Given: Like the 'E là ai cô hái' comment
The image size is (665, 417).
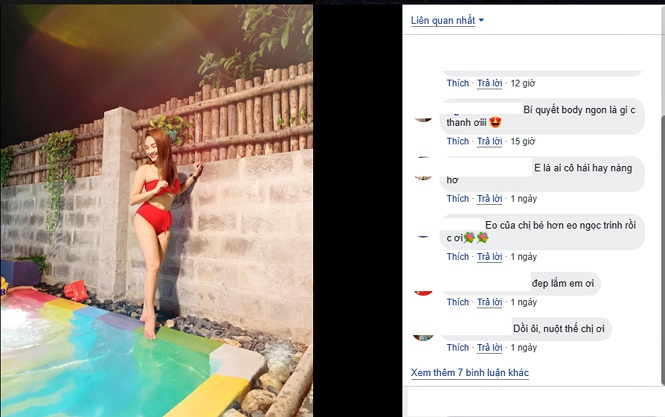Looking at the screenshot, I should click(457, 199).
